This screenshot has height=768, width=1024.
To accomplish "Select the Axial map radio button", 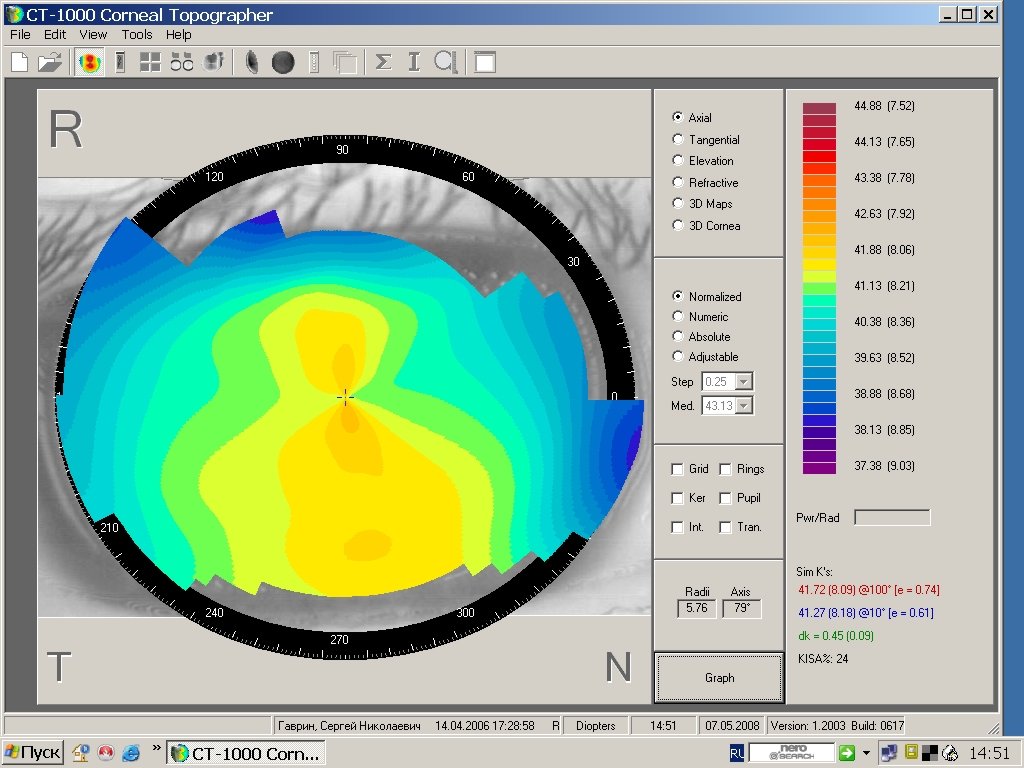I will (678, 117).
